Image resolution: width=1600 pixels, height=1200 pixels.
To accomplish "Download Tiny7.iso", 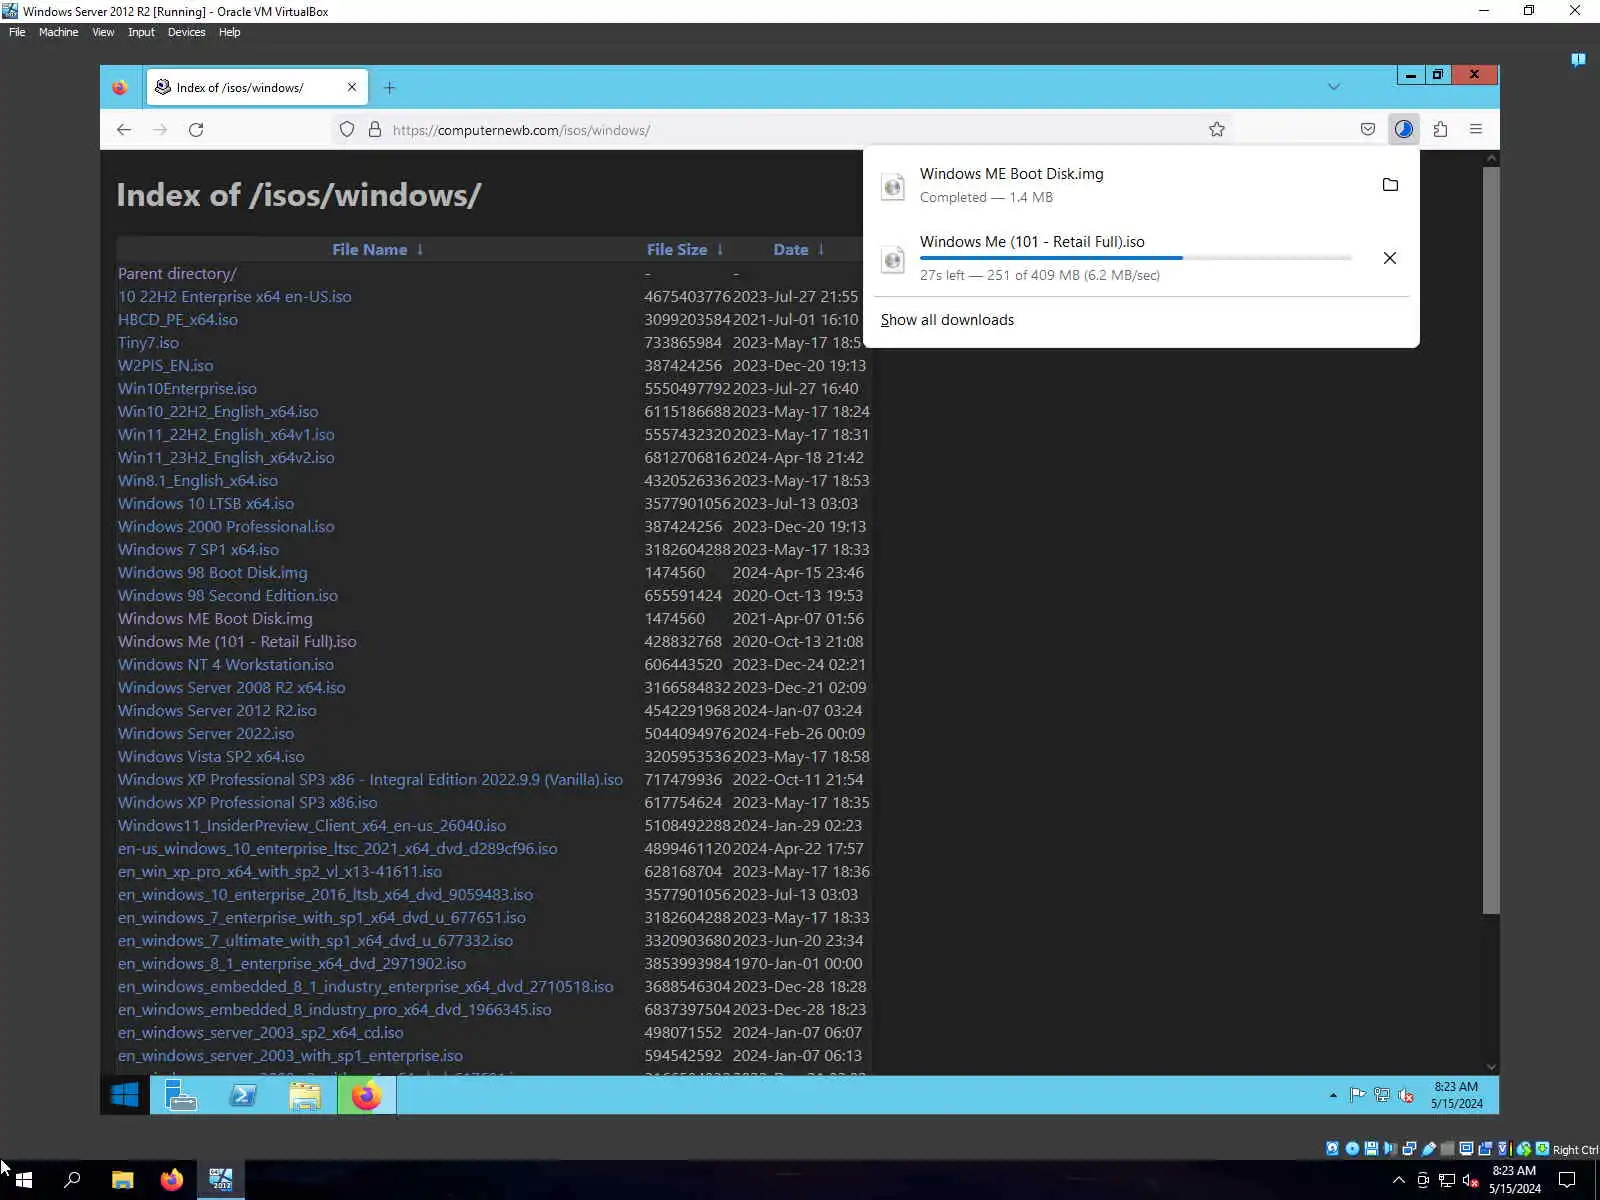I will coord(148,343).
